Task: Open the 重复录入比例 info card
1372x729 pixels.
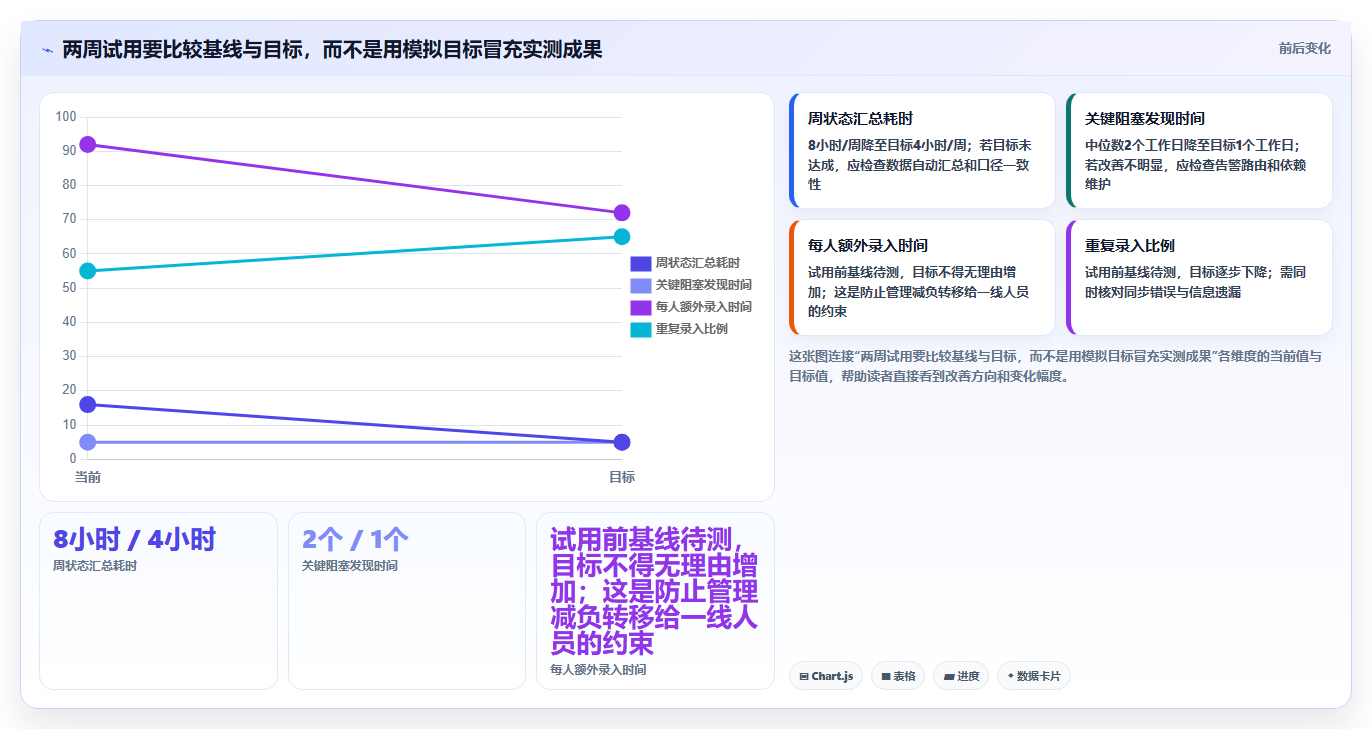Action: 1199,277
